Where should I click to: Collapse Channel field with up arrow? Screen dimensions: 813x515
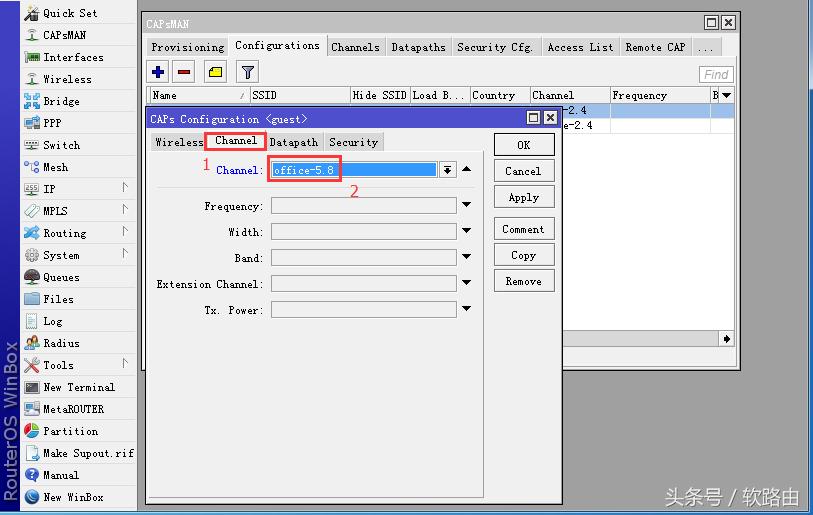point(467,169)
